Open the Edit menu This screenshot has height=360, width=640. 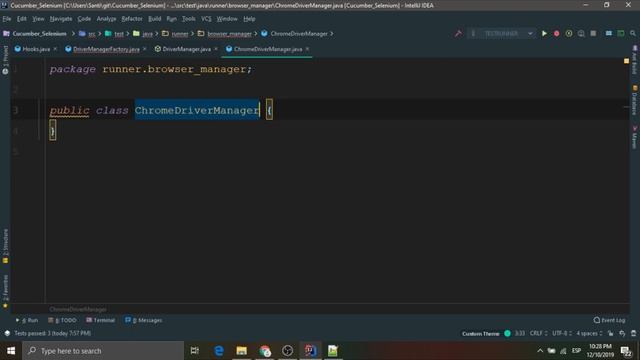(22, 19)
